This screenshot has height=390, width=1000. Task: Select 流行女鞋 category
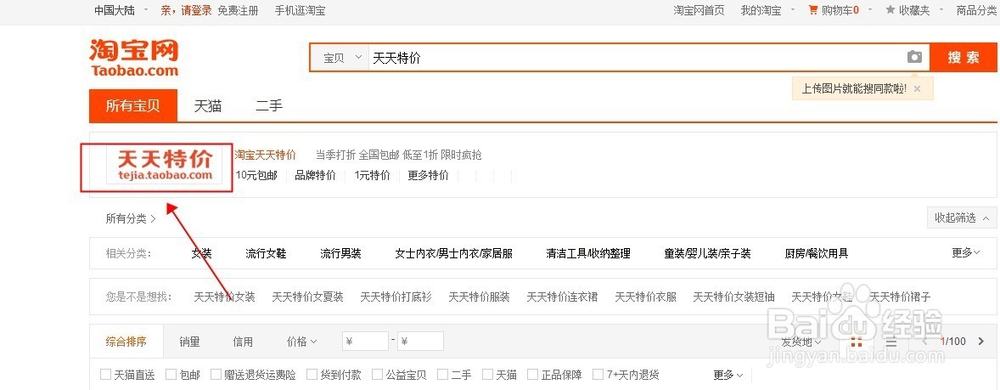coord(266,254)
